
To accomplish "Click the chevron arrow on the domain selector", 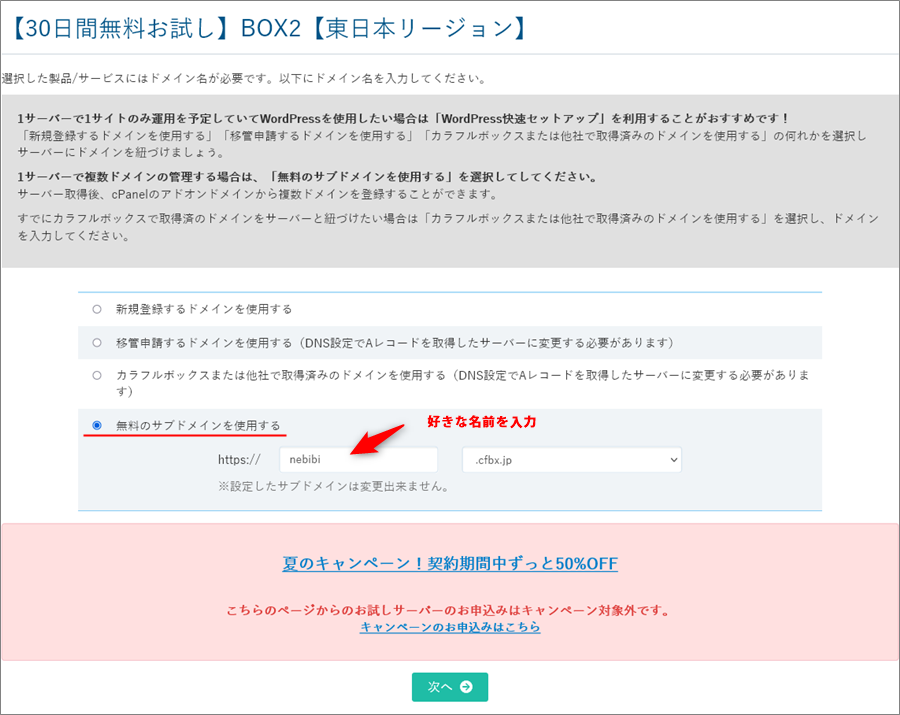I will pos(672,459).
